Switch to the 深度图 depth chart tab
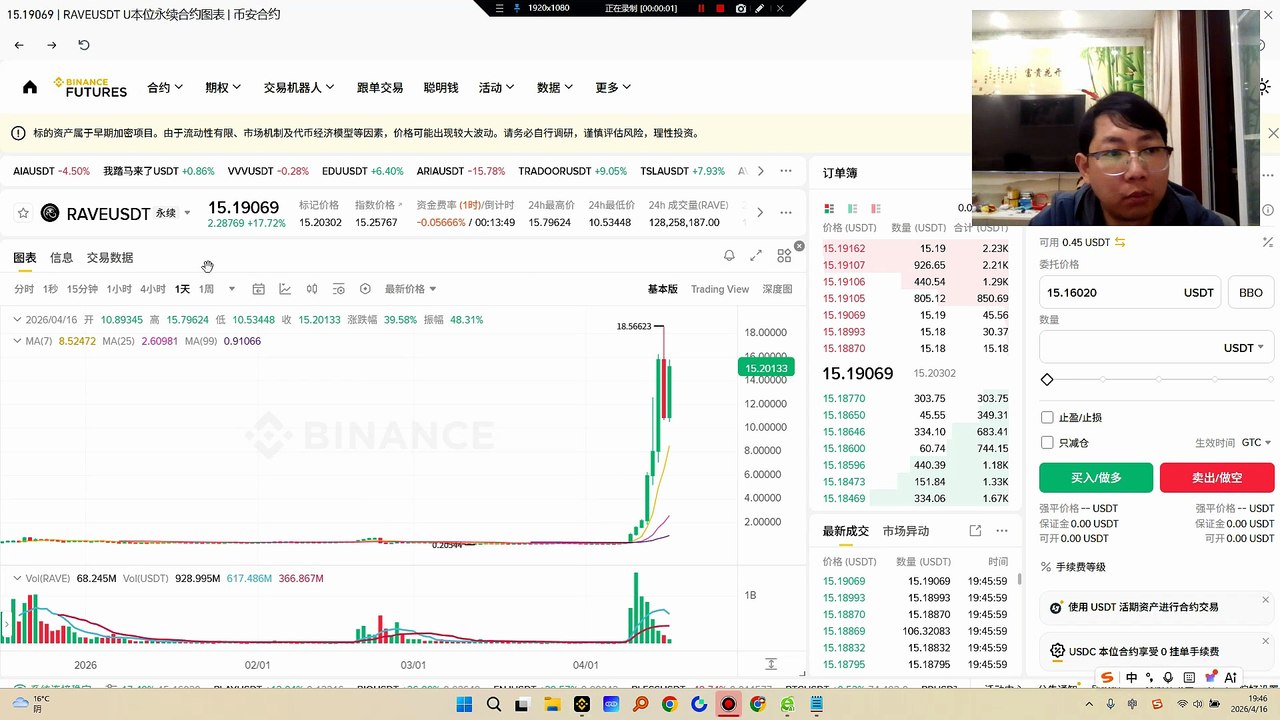Viewport: 1280px width, 720px height. point(777,289)
